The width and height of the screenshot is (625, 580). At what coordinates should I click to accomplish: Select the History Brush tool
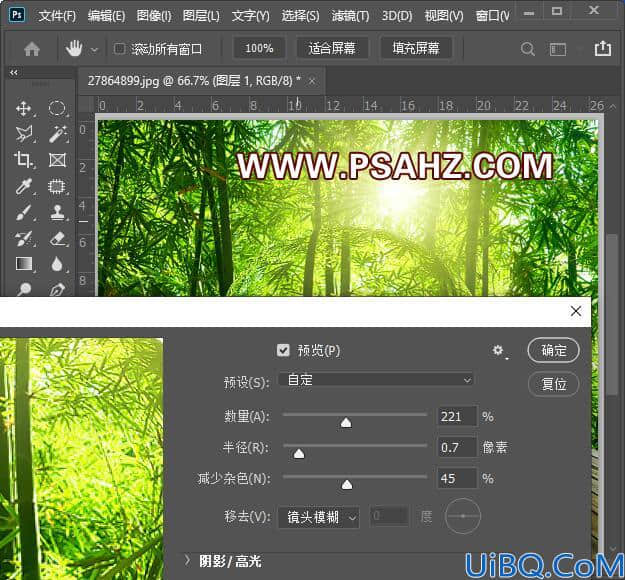(x=24, y=238)
